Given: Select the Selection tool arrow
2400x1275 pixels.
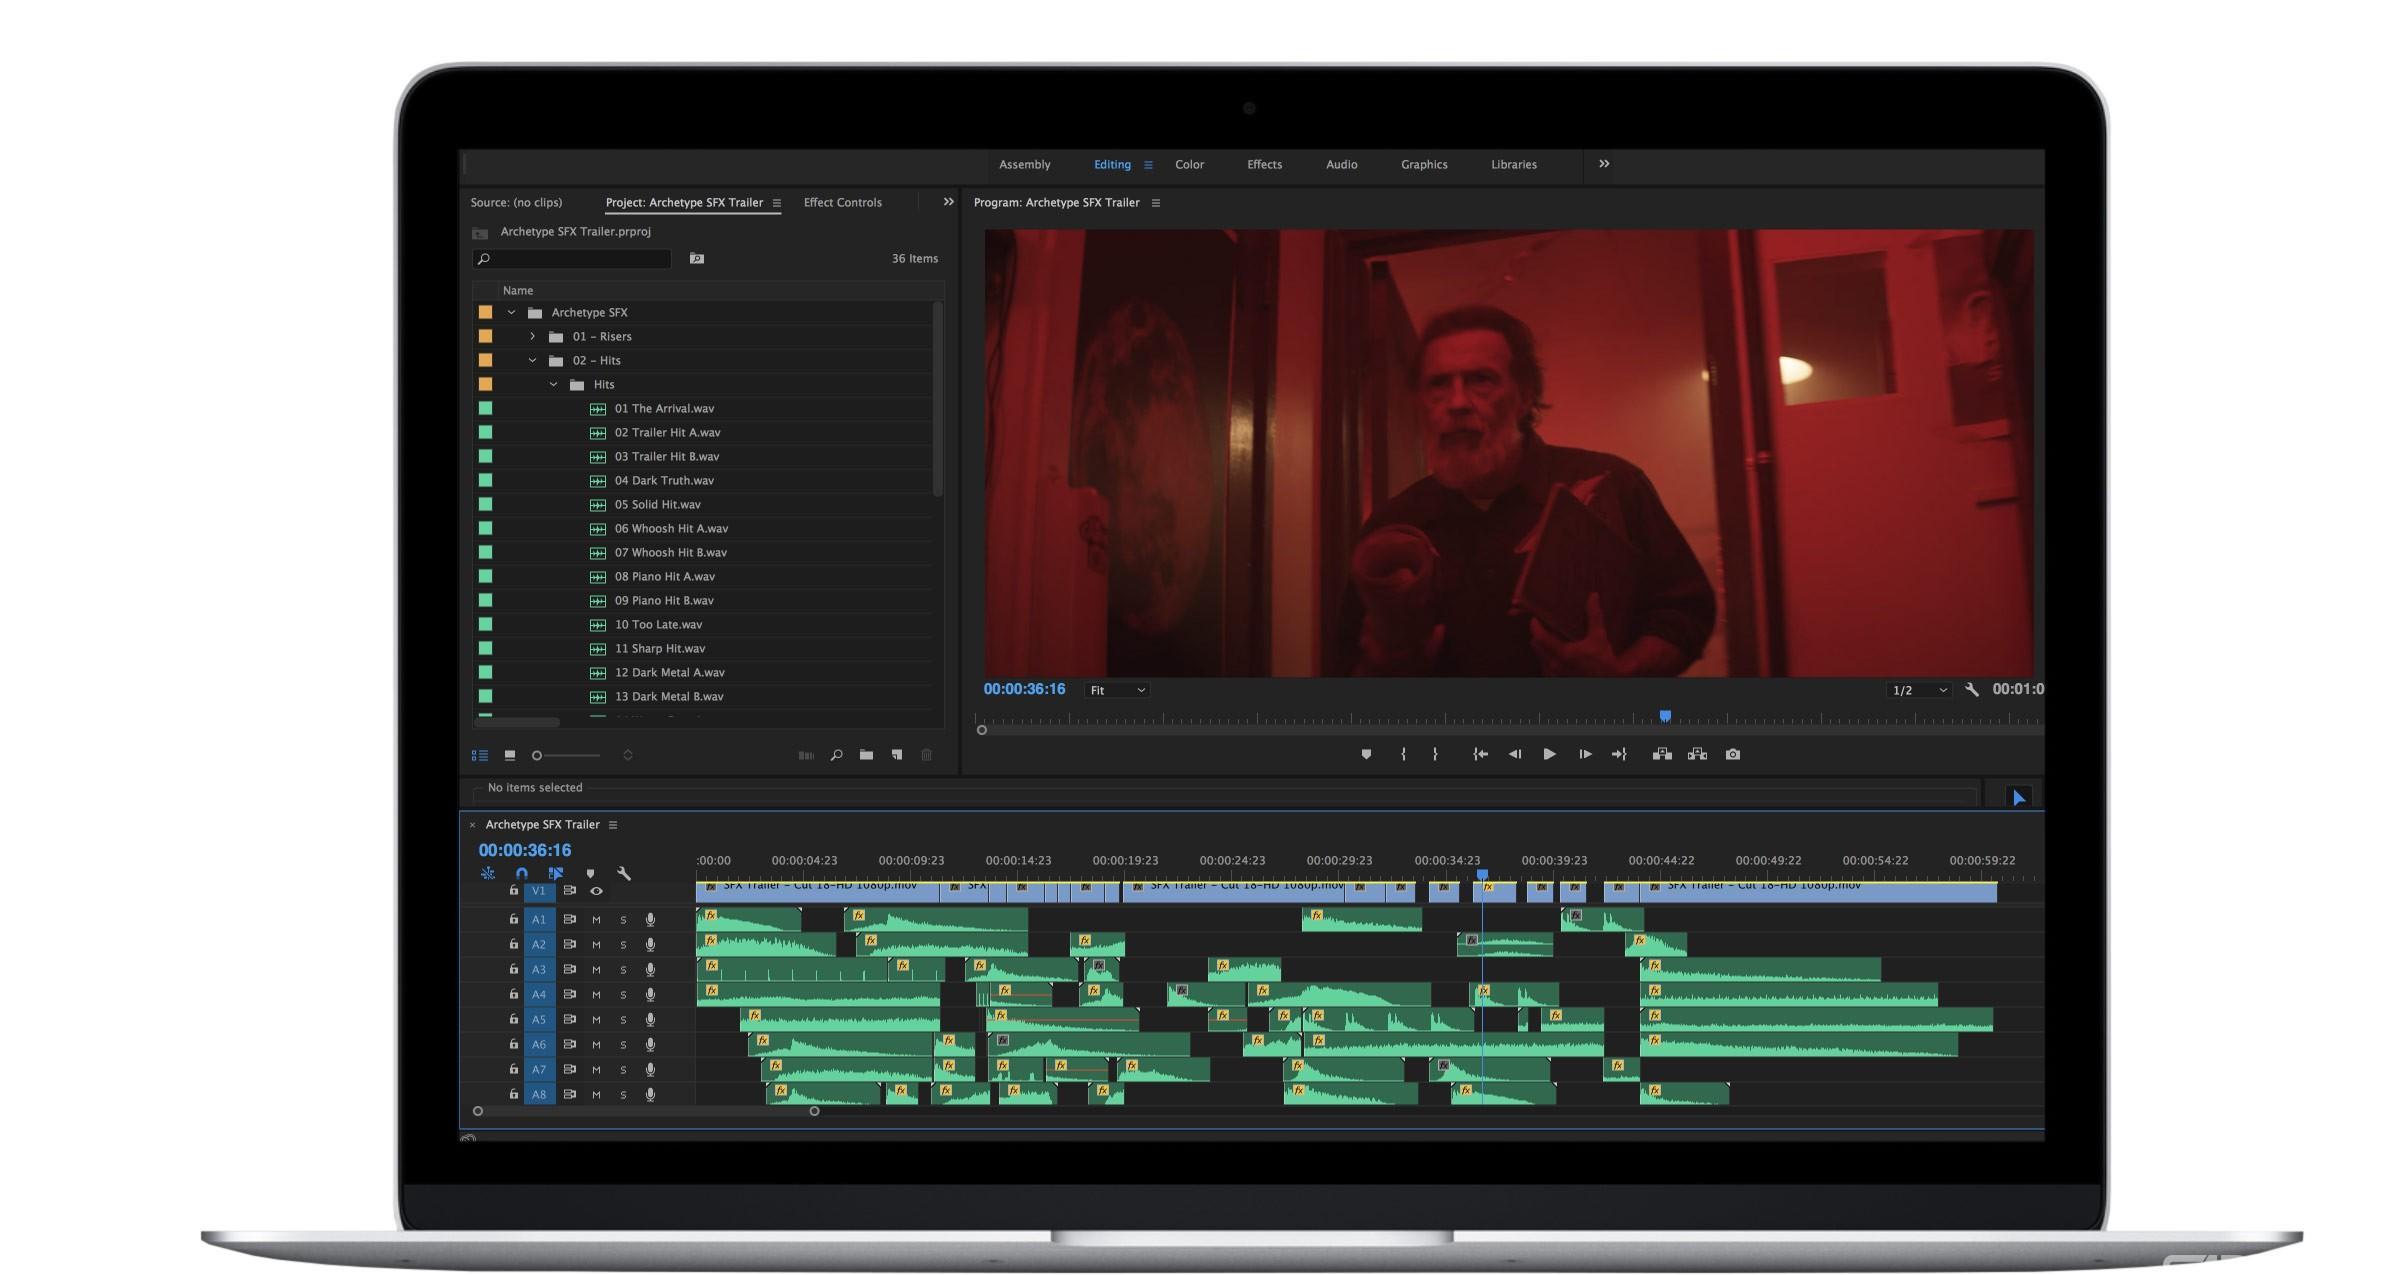Looking at the screenshot, I should coord(2018,797).
